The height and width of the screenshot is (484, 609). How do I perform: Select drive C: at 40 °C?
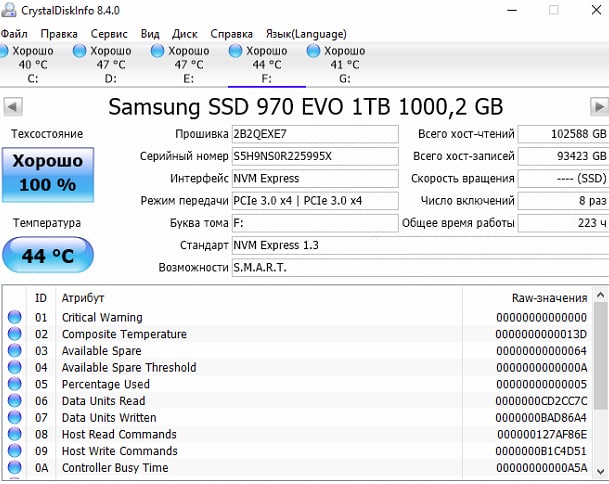pyautogui.click(x=33, y=64)
